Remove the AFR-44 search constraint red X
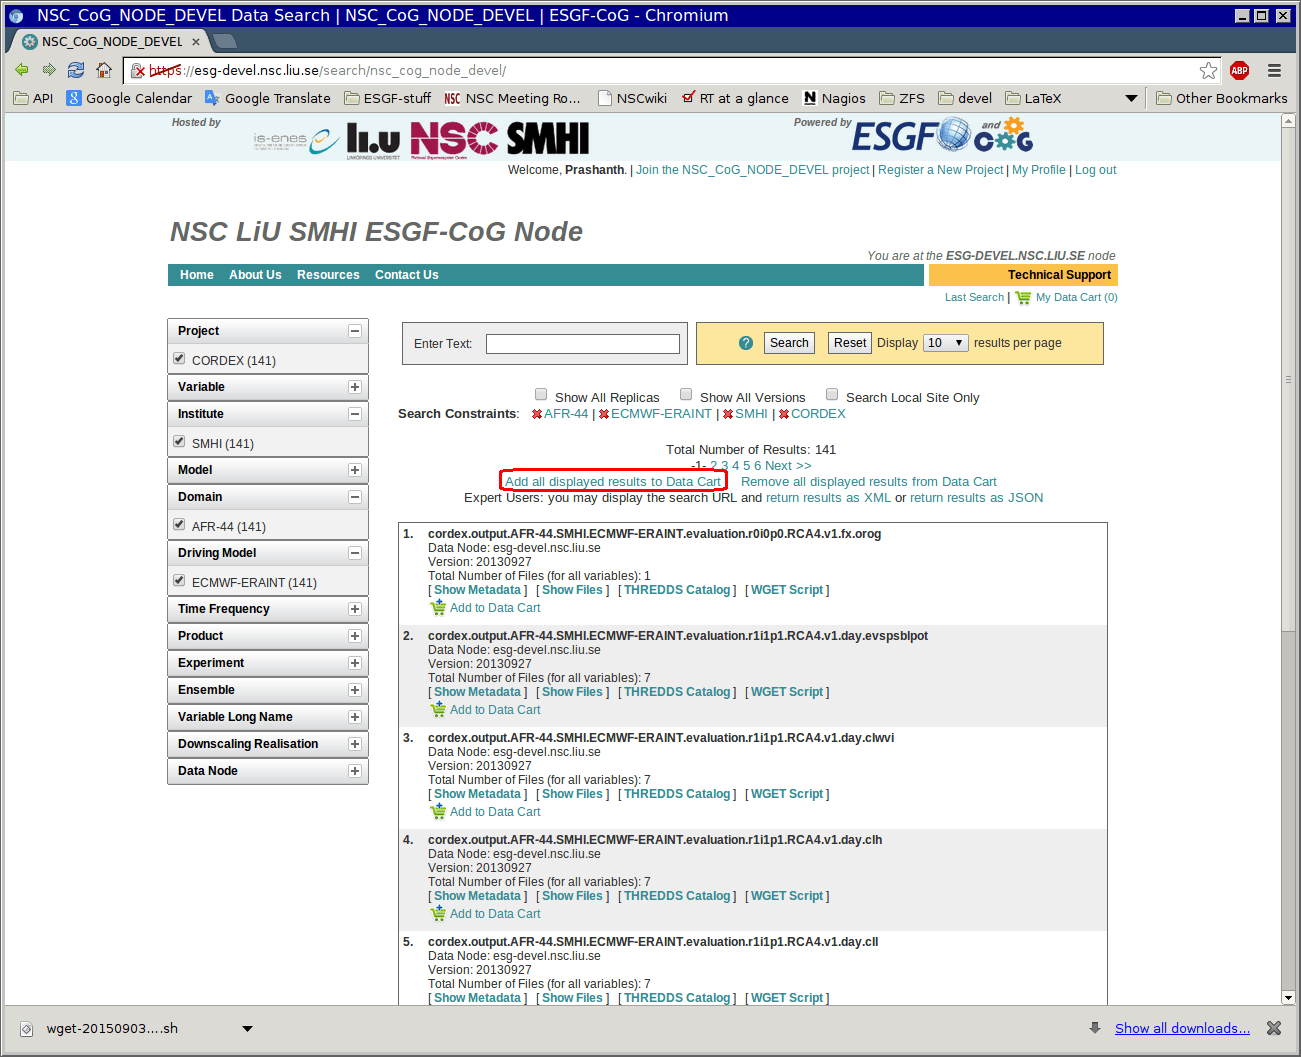The height and width of the screenshot is (1057, 1301). click(x=537, y=414)
